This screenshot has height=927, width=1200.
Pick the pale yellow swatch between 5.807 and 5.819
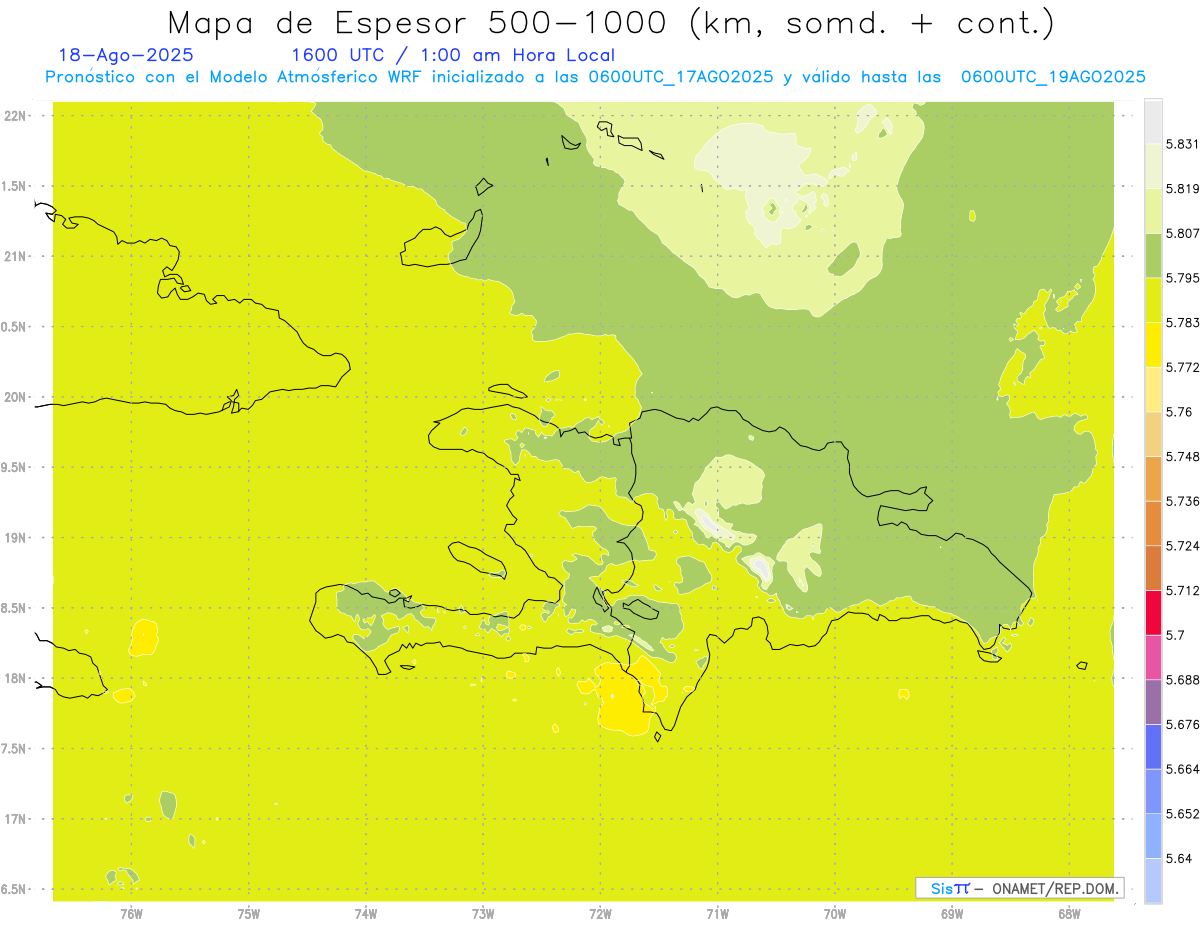click(1153, 211)
